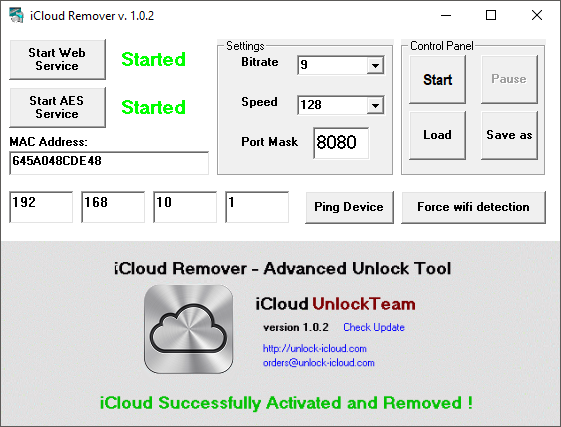Click the Ping Device button
The image size is (561, 427).
(349, 207)
